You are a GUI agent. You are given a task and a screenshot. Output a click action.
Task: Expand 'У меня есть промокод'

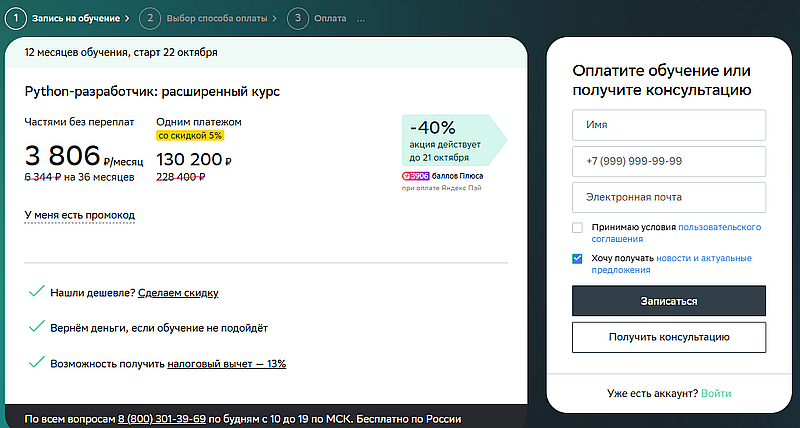(x=79, y=215)
